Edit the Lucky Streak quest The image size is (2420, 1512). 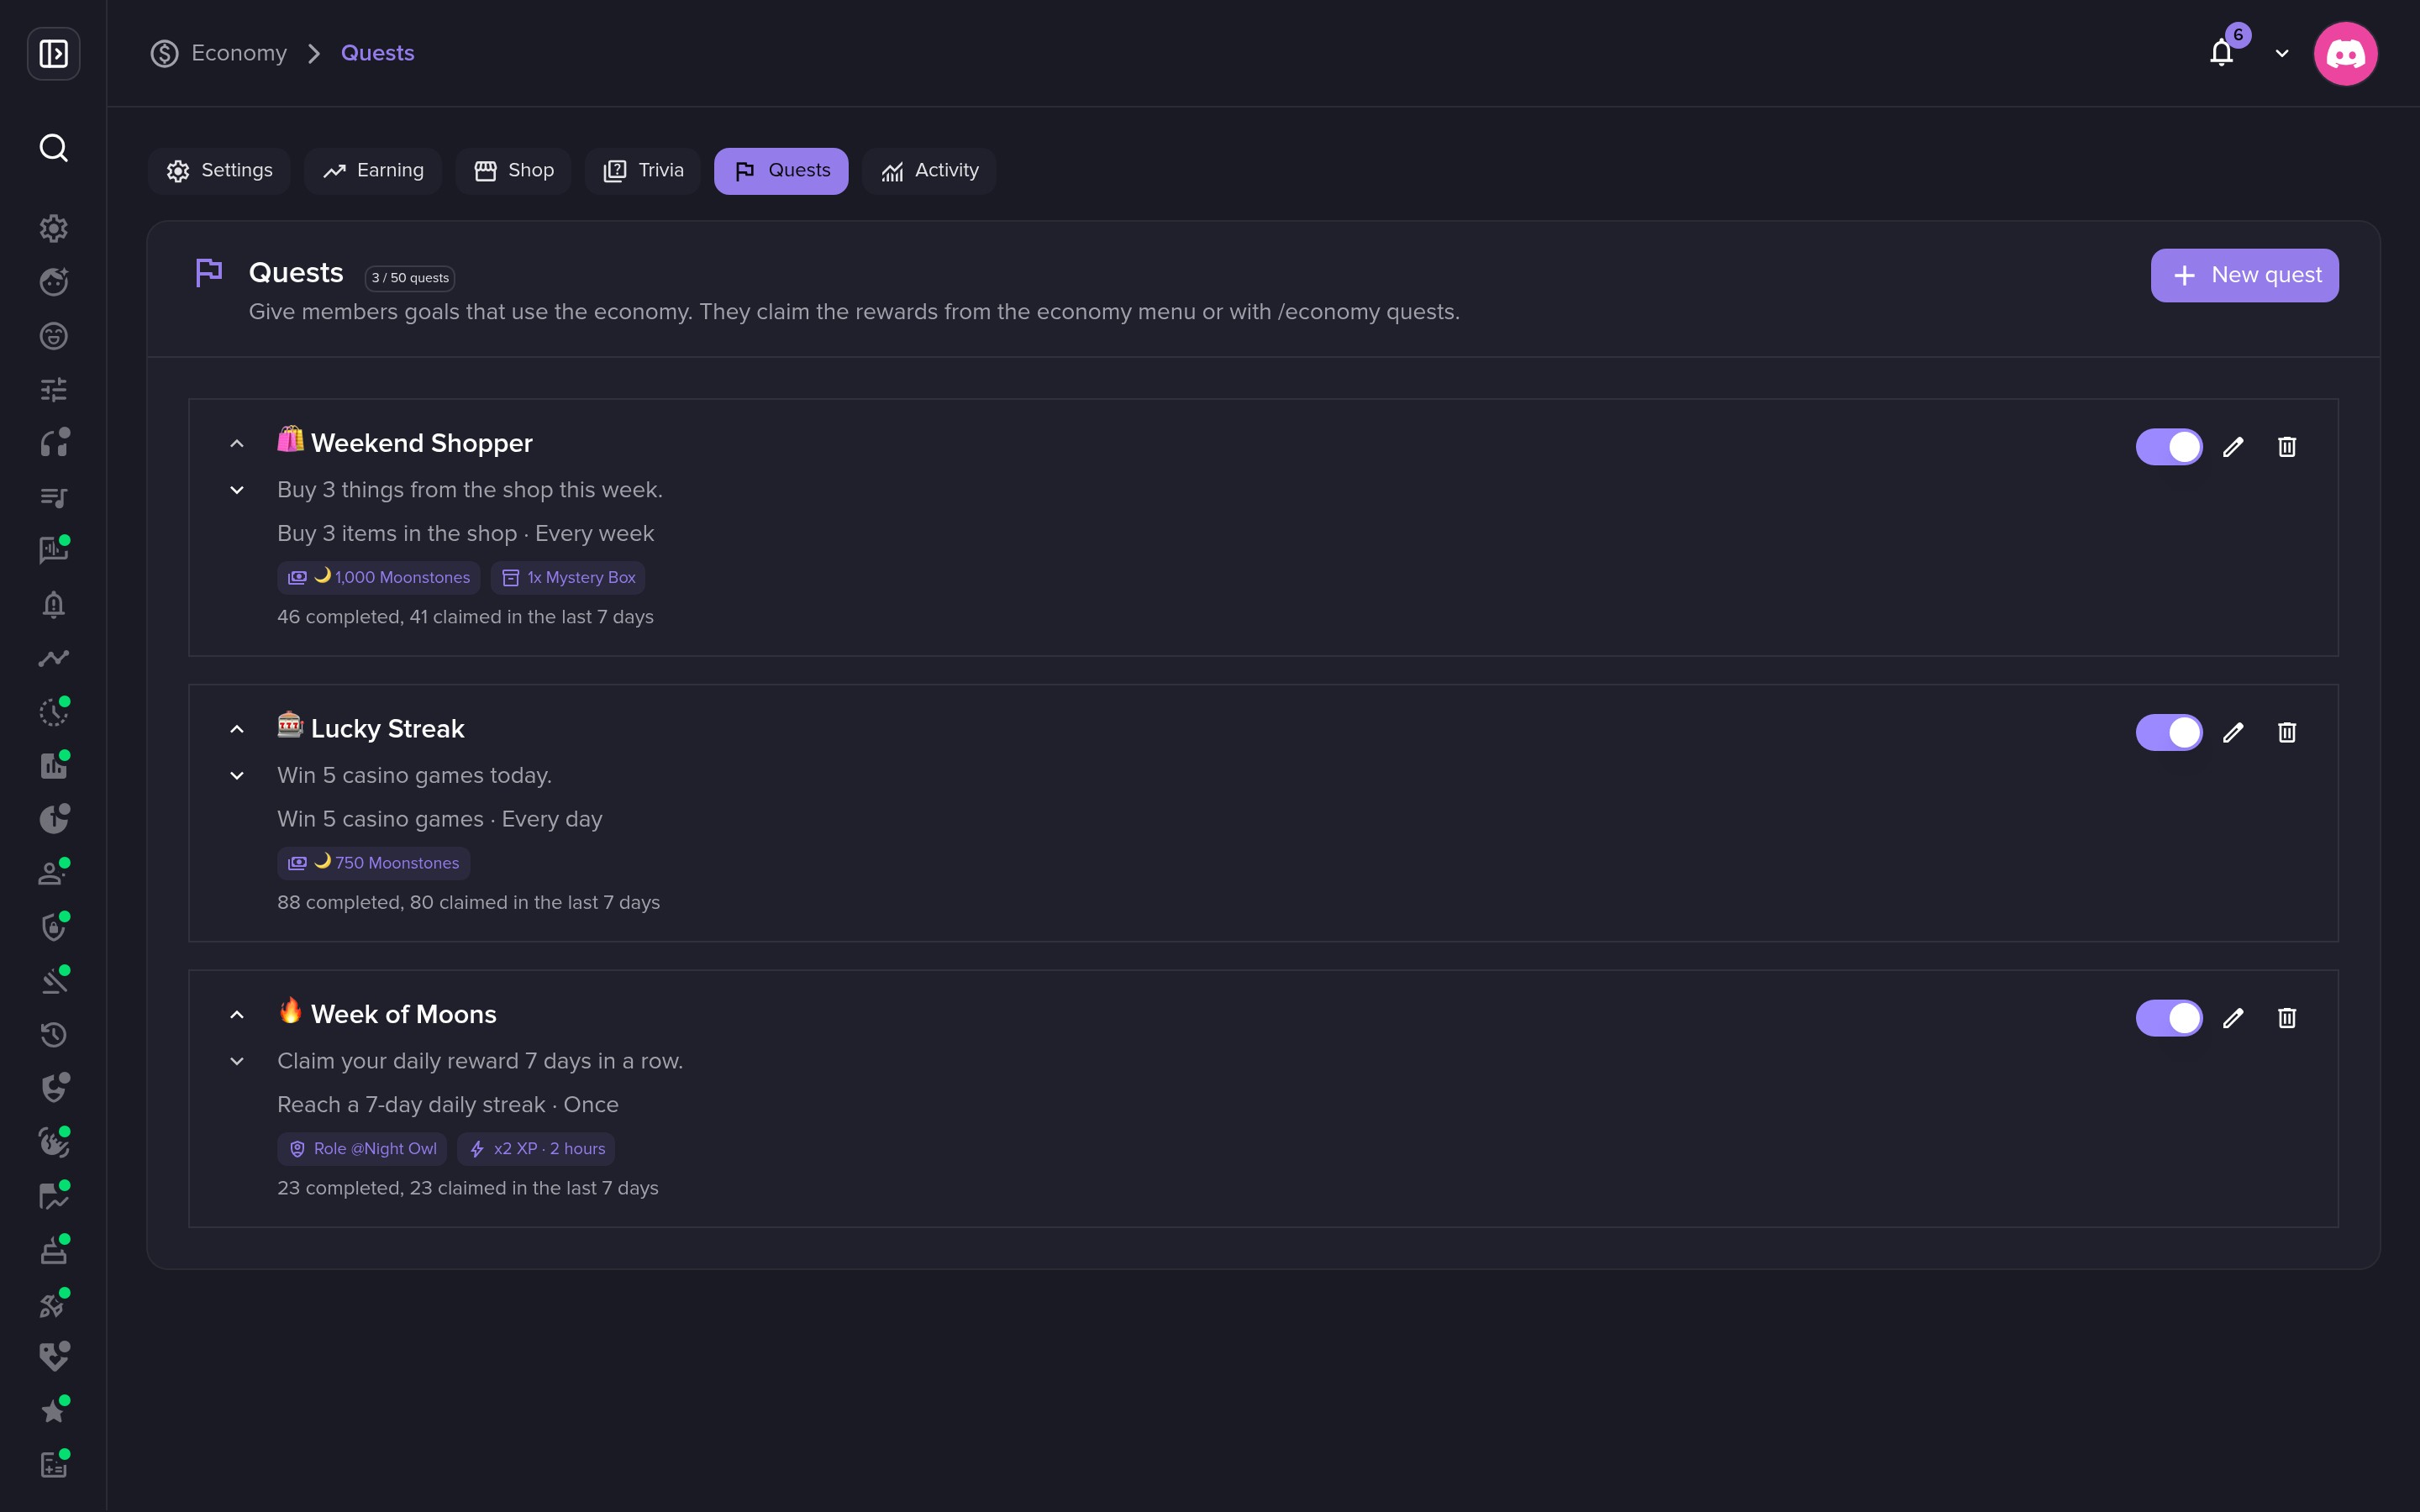2233,733
